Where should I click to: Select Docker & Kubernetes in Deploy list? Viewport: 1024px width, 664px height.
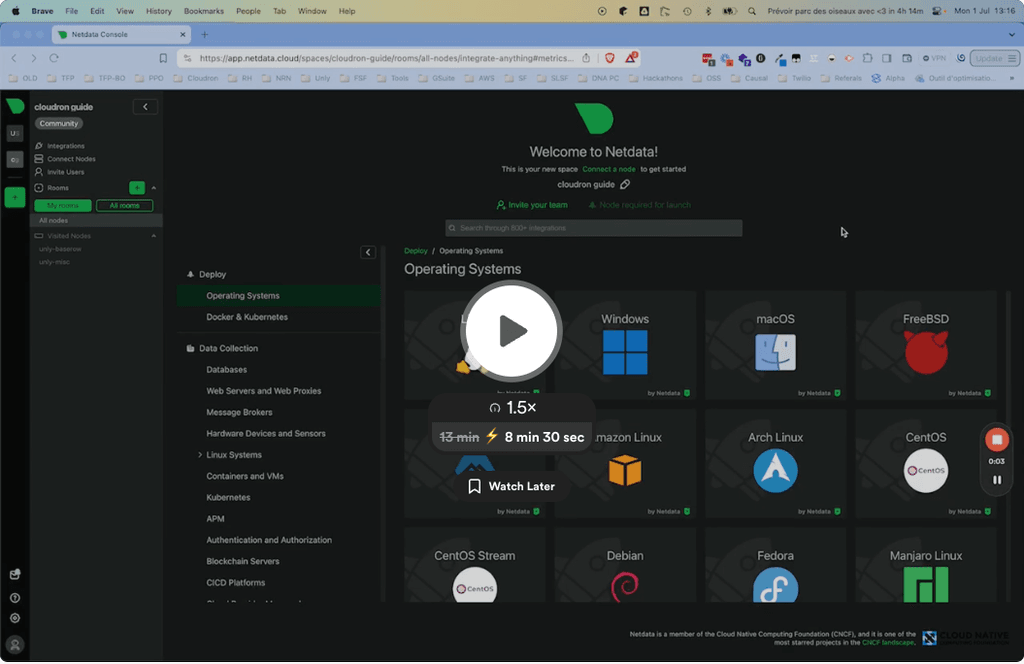[247, 317]
